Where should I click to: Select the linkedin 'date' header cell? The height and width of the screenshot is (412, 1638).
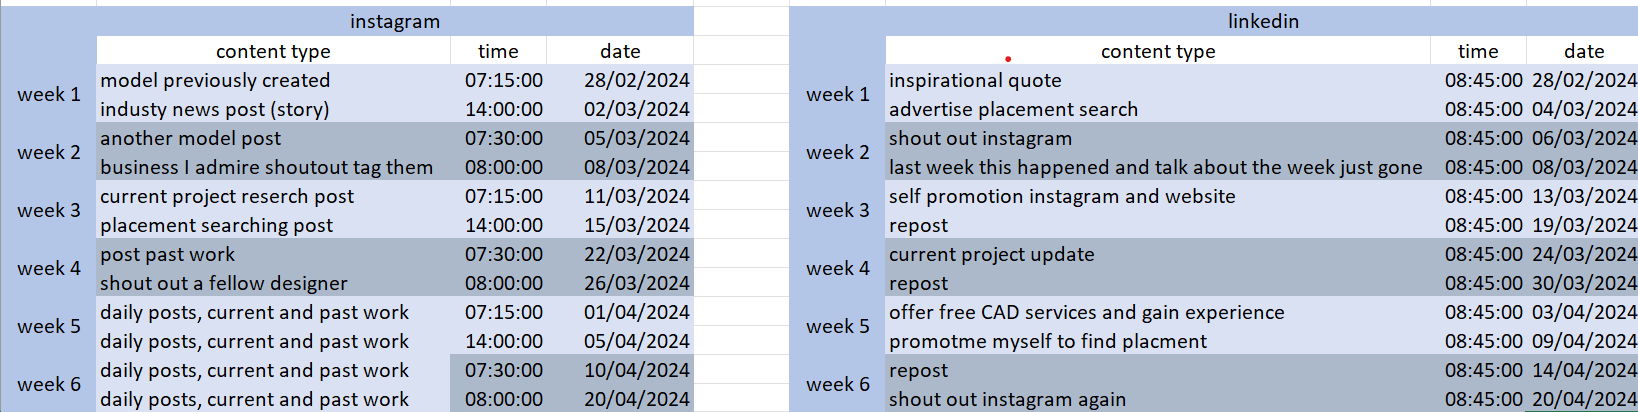coord(1583,51)
